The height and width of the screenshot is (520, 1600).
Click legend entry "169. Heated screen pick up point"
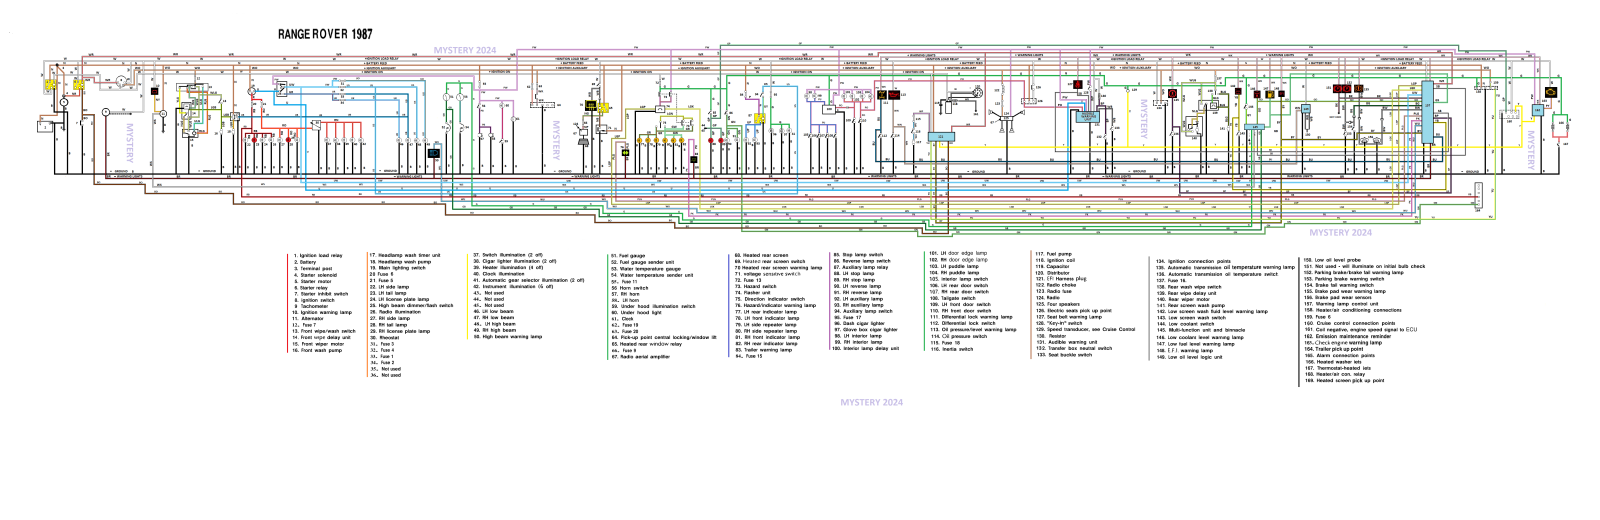point(1344,380)
